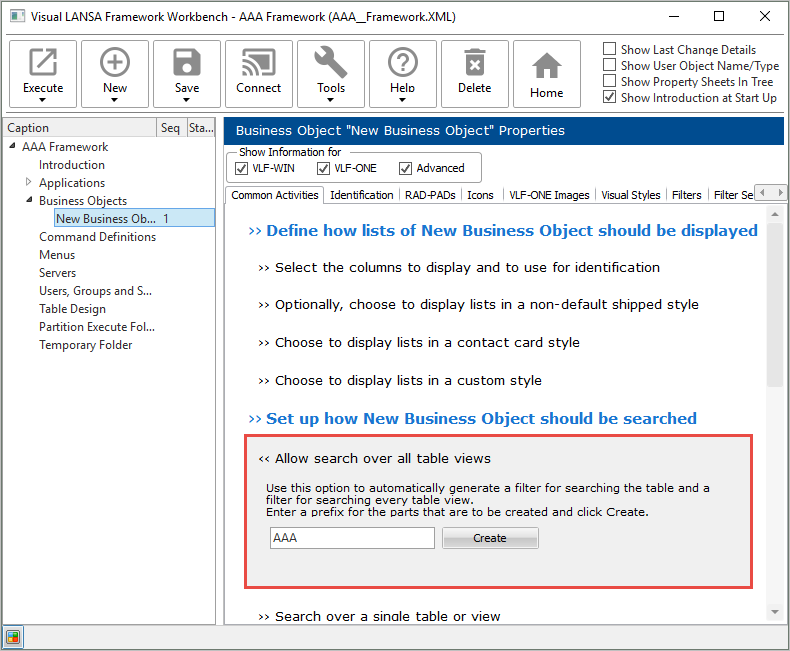Uncheck Show Introduction at Start Up
This screenshot has width=790, height=651.
coord(610,98)
